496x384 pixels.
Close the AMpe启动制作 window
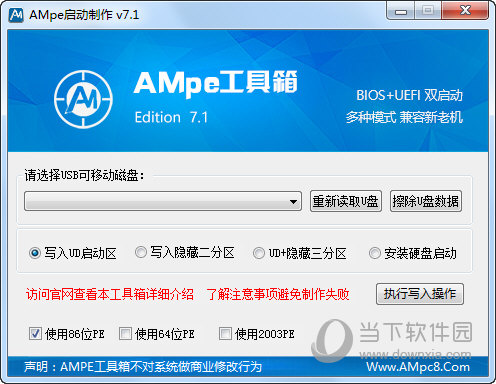point(466,11)
